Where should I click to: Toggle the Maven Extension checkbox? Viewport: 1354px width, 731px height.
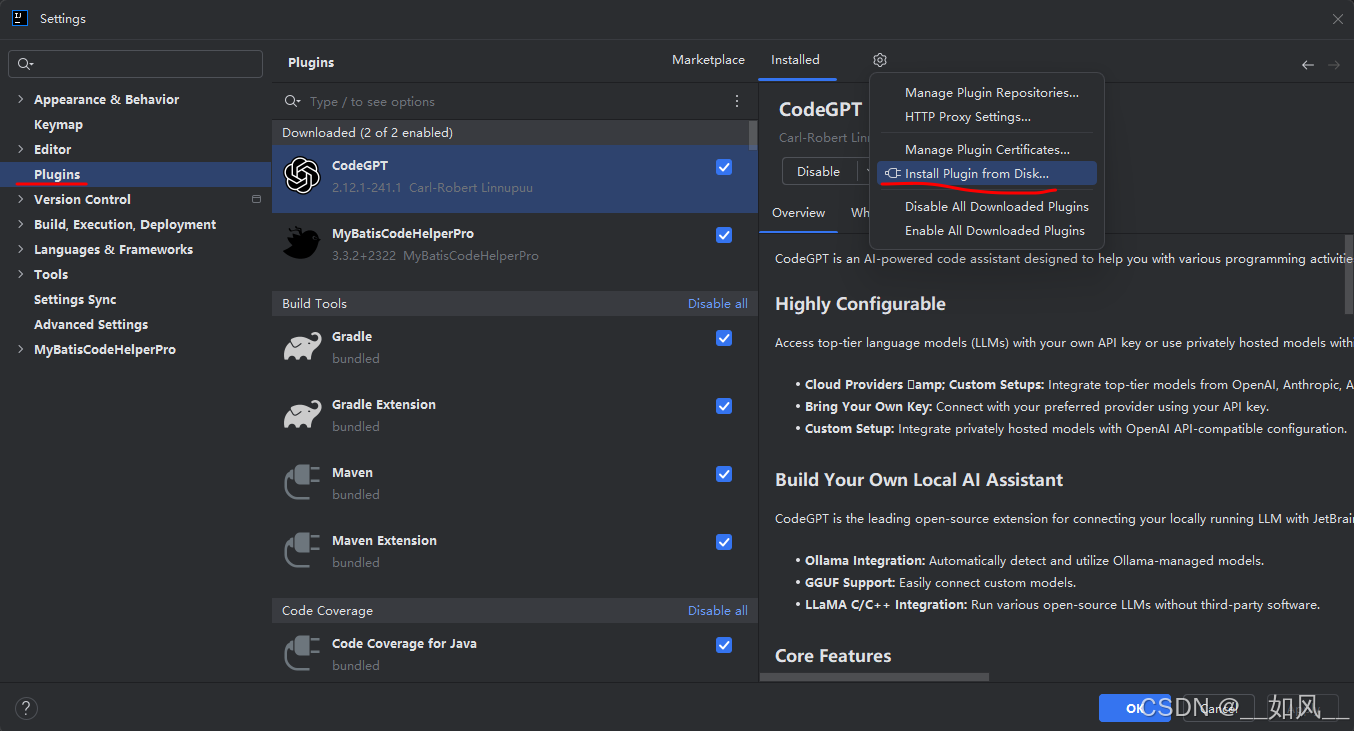click(x=724, y=542)
